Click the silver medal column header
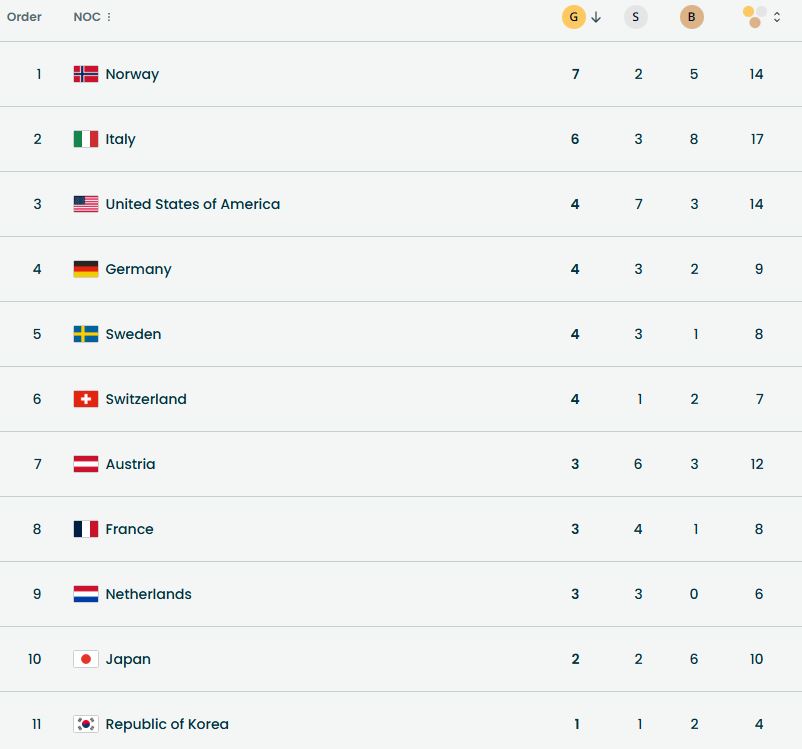802x749 pixels. (636, 17)
